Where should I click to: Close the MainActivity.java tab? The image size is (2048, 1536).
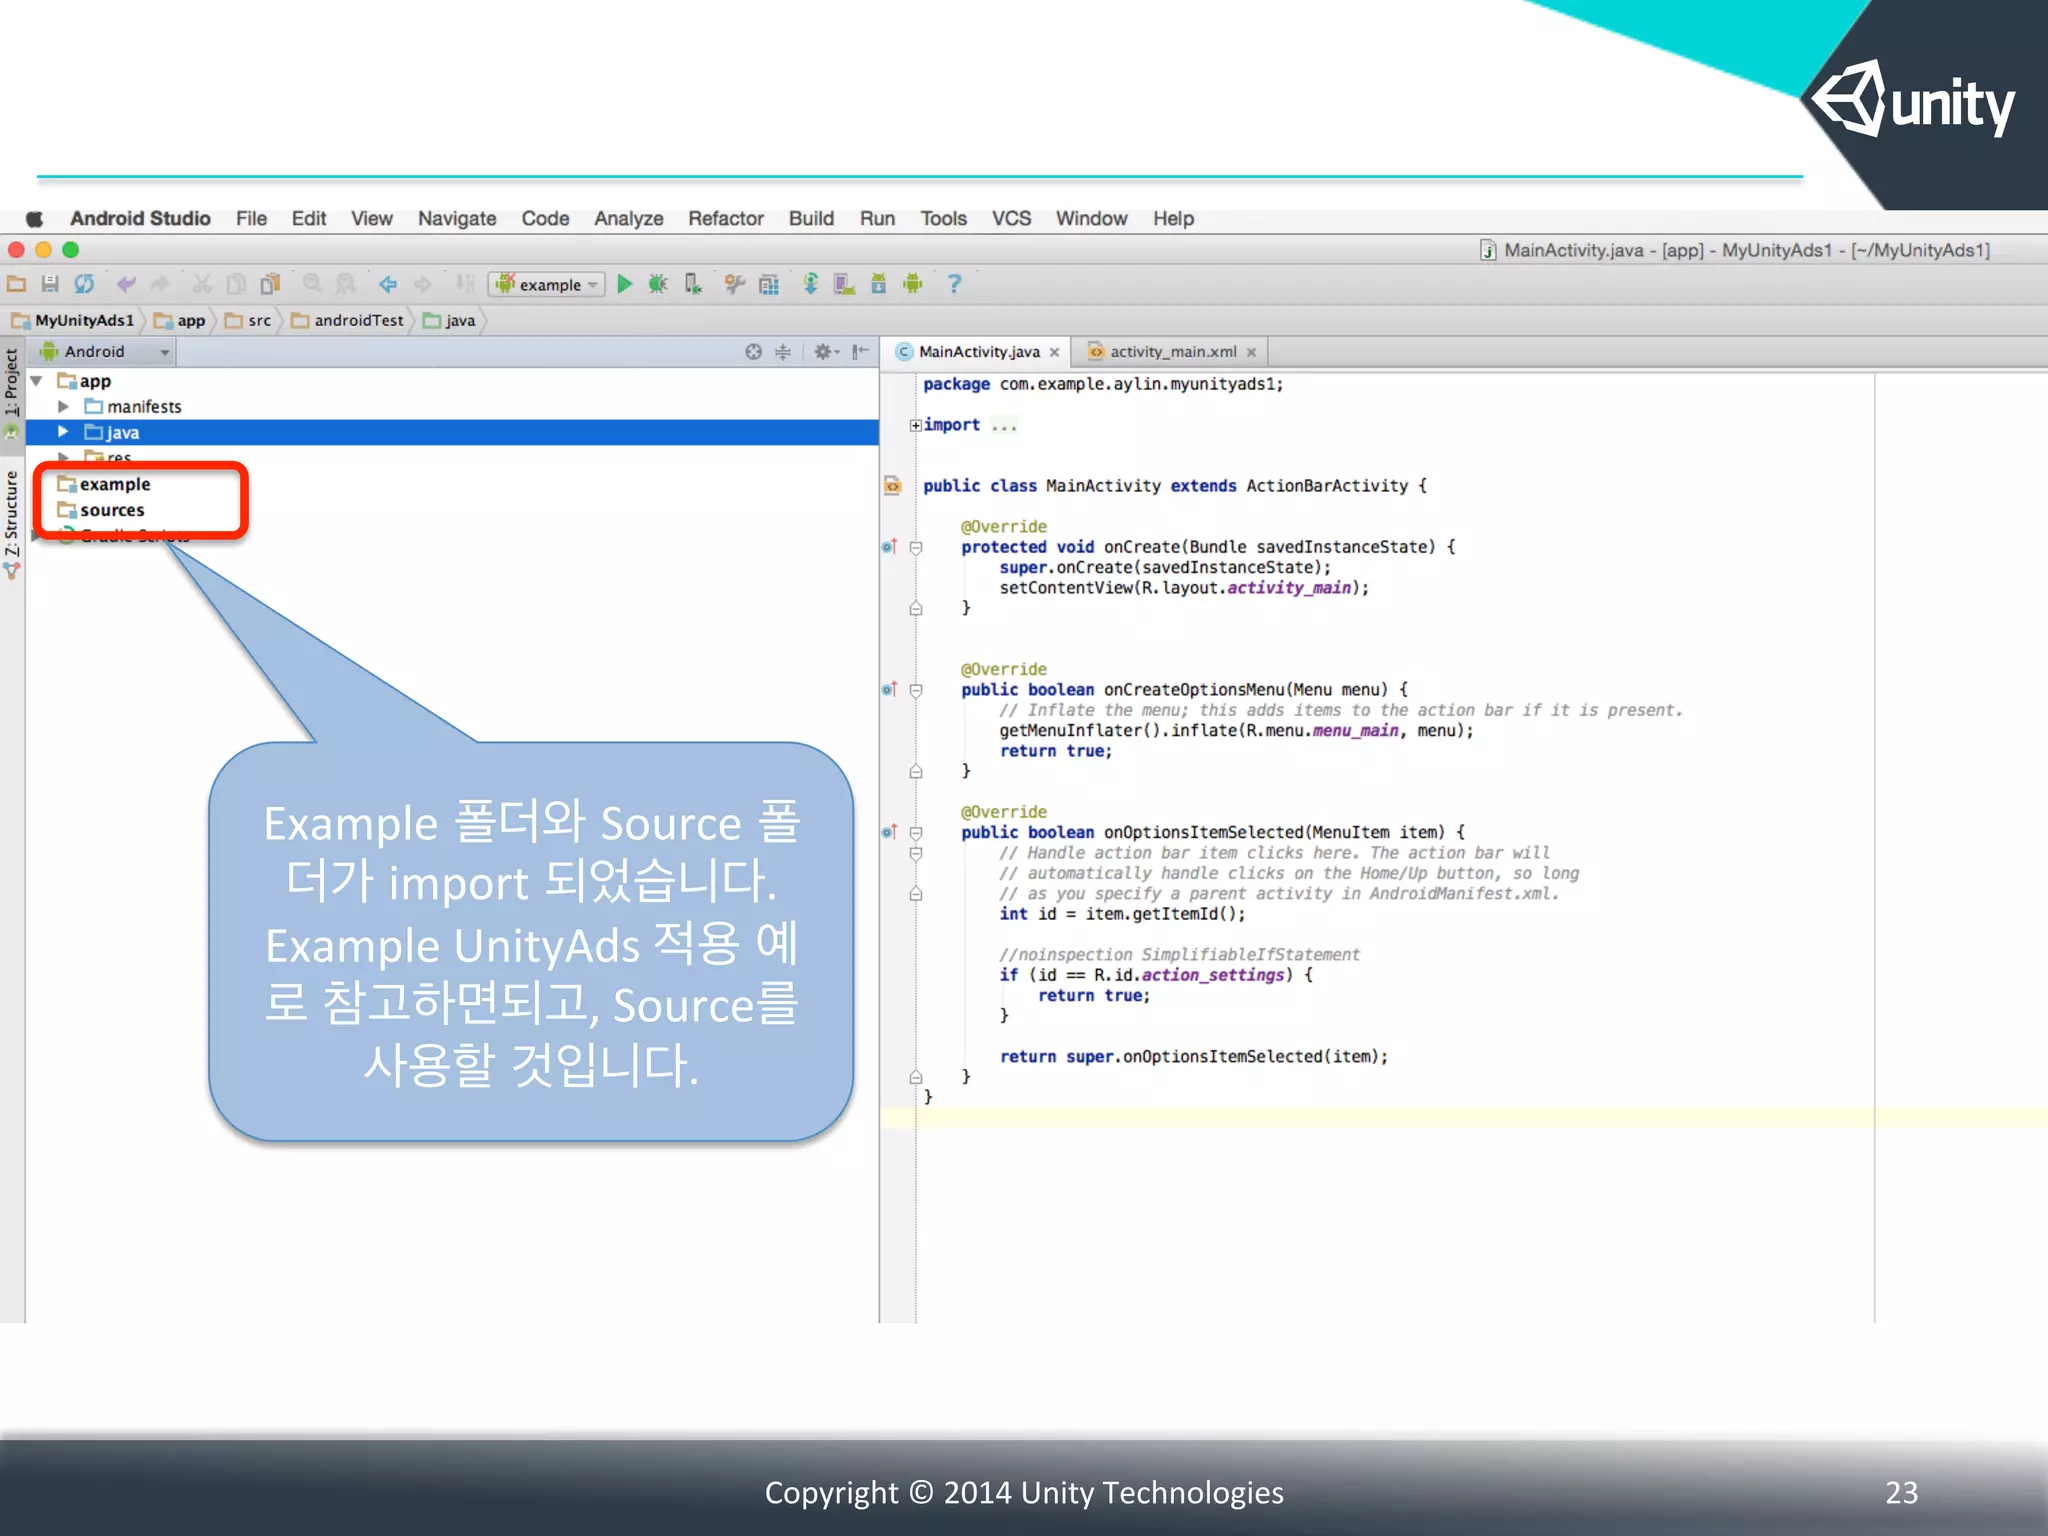tap(1054, 353)
